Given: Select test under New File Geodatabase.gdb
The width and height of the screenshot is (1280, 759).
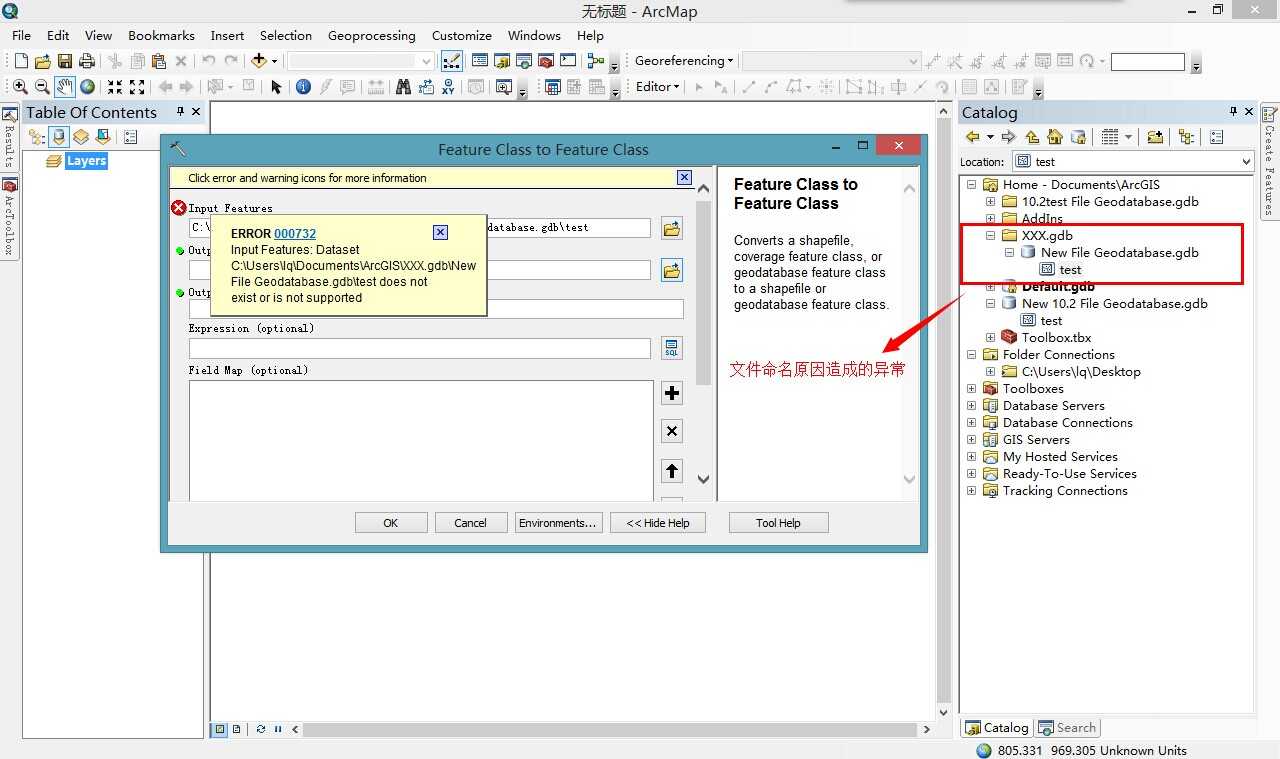Looking at the screenshot, I should (x=1070, y=270).
